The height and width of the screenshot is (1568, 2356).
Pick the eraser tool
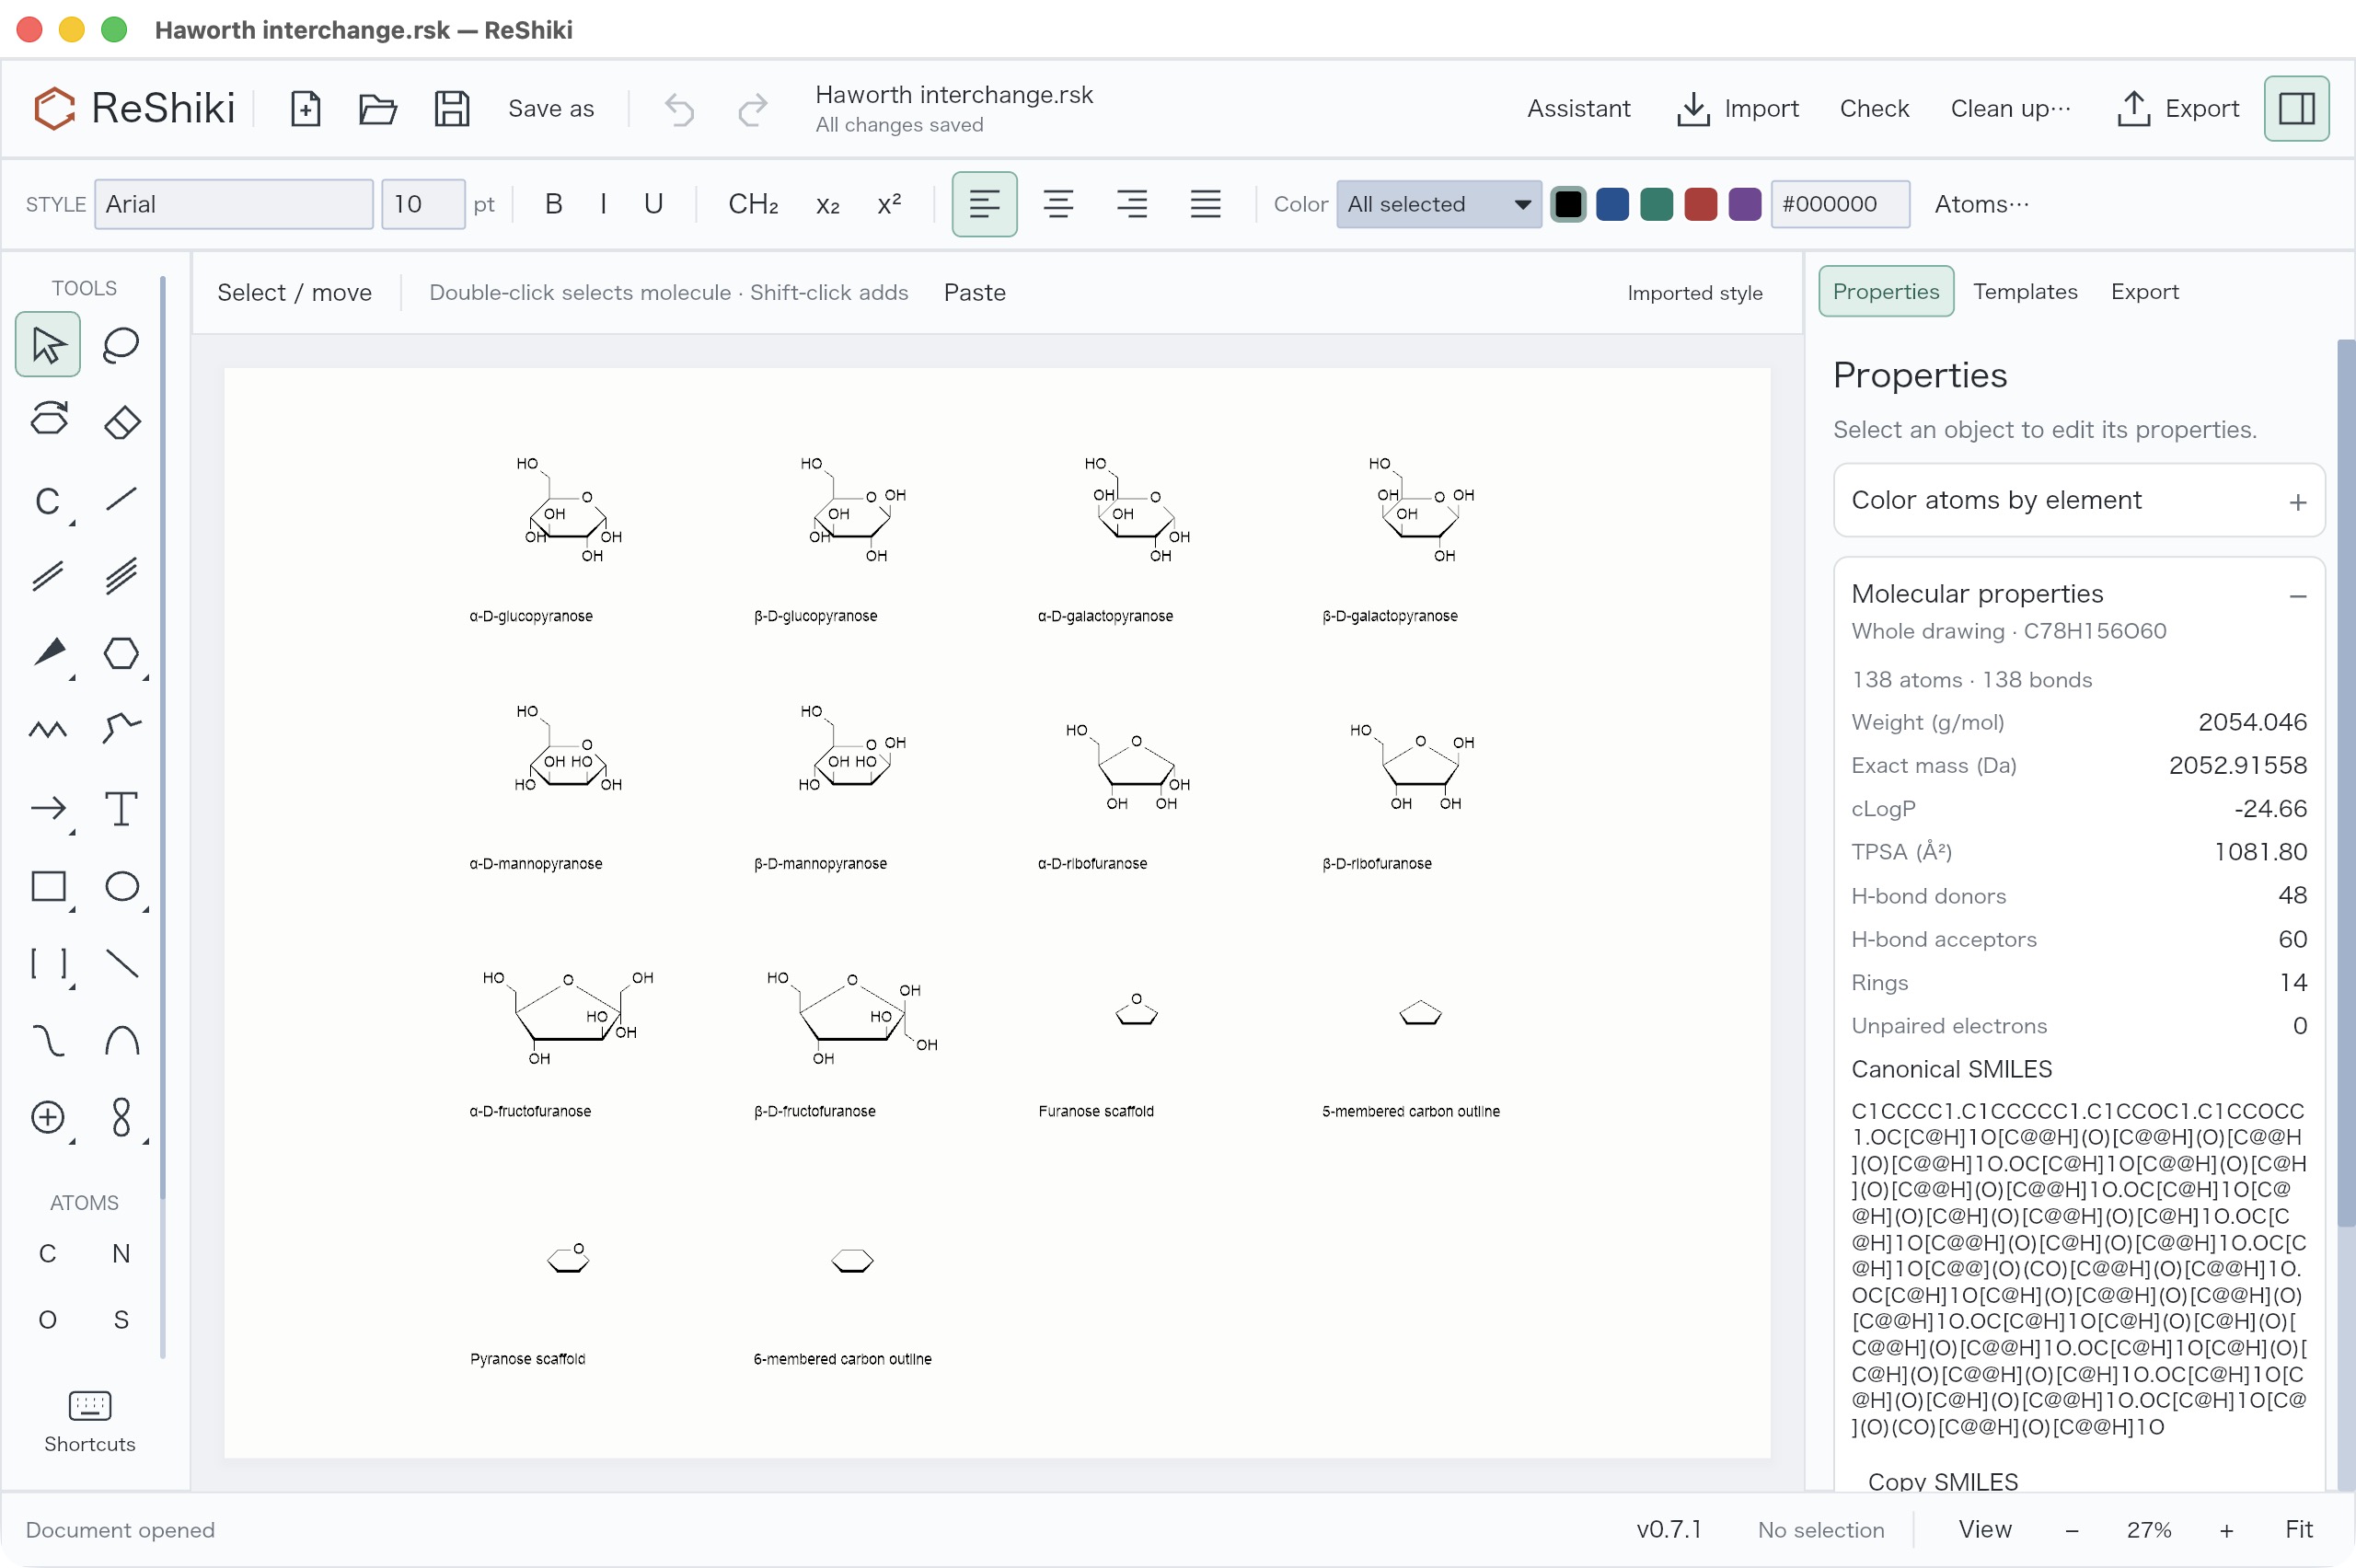[121, 421]
